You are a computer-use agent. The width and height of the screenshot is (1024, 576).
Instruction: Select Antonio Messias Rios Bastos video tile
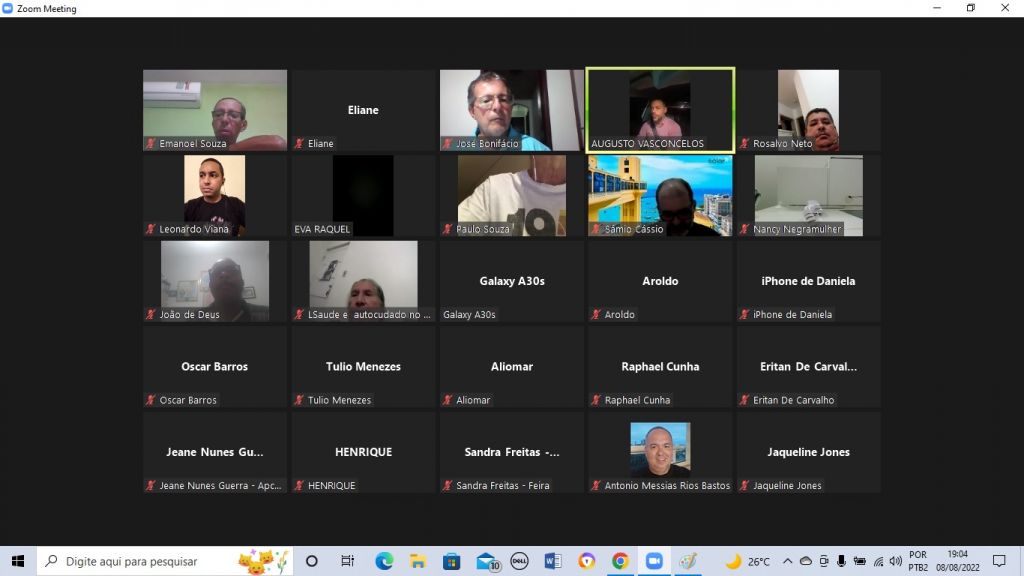coord(660,453)
